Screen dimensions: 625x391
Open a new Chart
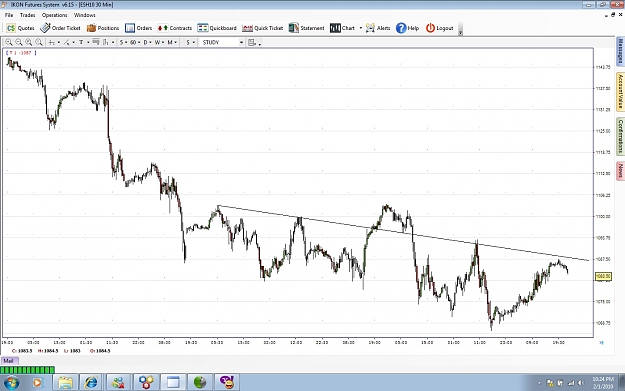342,28
